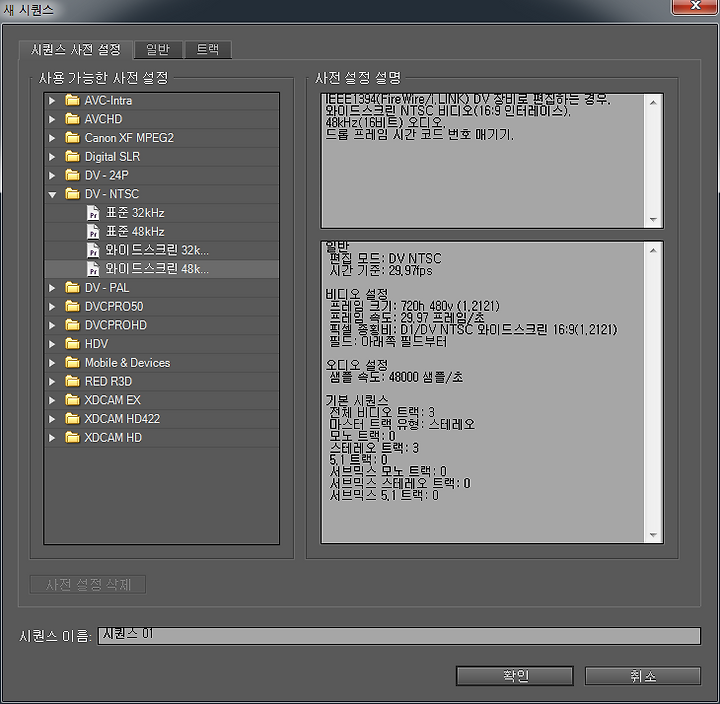This screenshot has width=720, height=704.
Task: Click the DVCPRO50 folder icon
Action: pos(72,306)
